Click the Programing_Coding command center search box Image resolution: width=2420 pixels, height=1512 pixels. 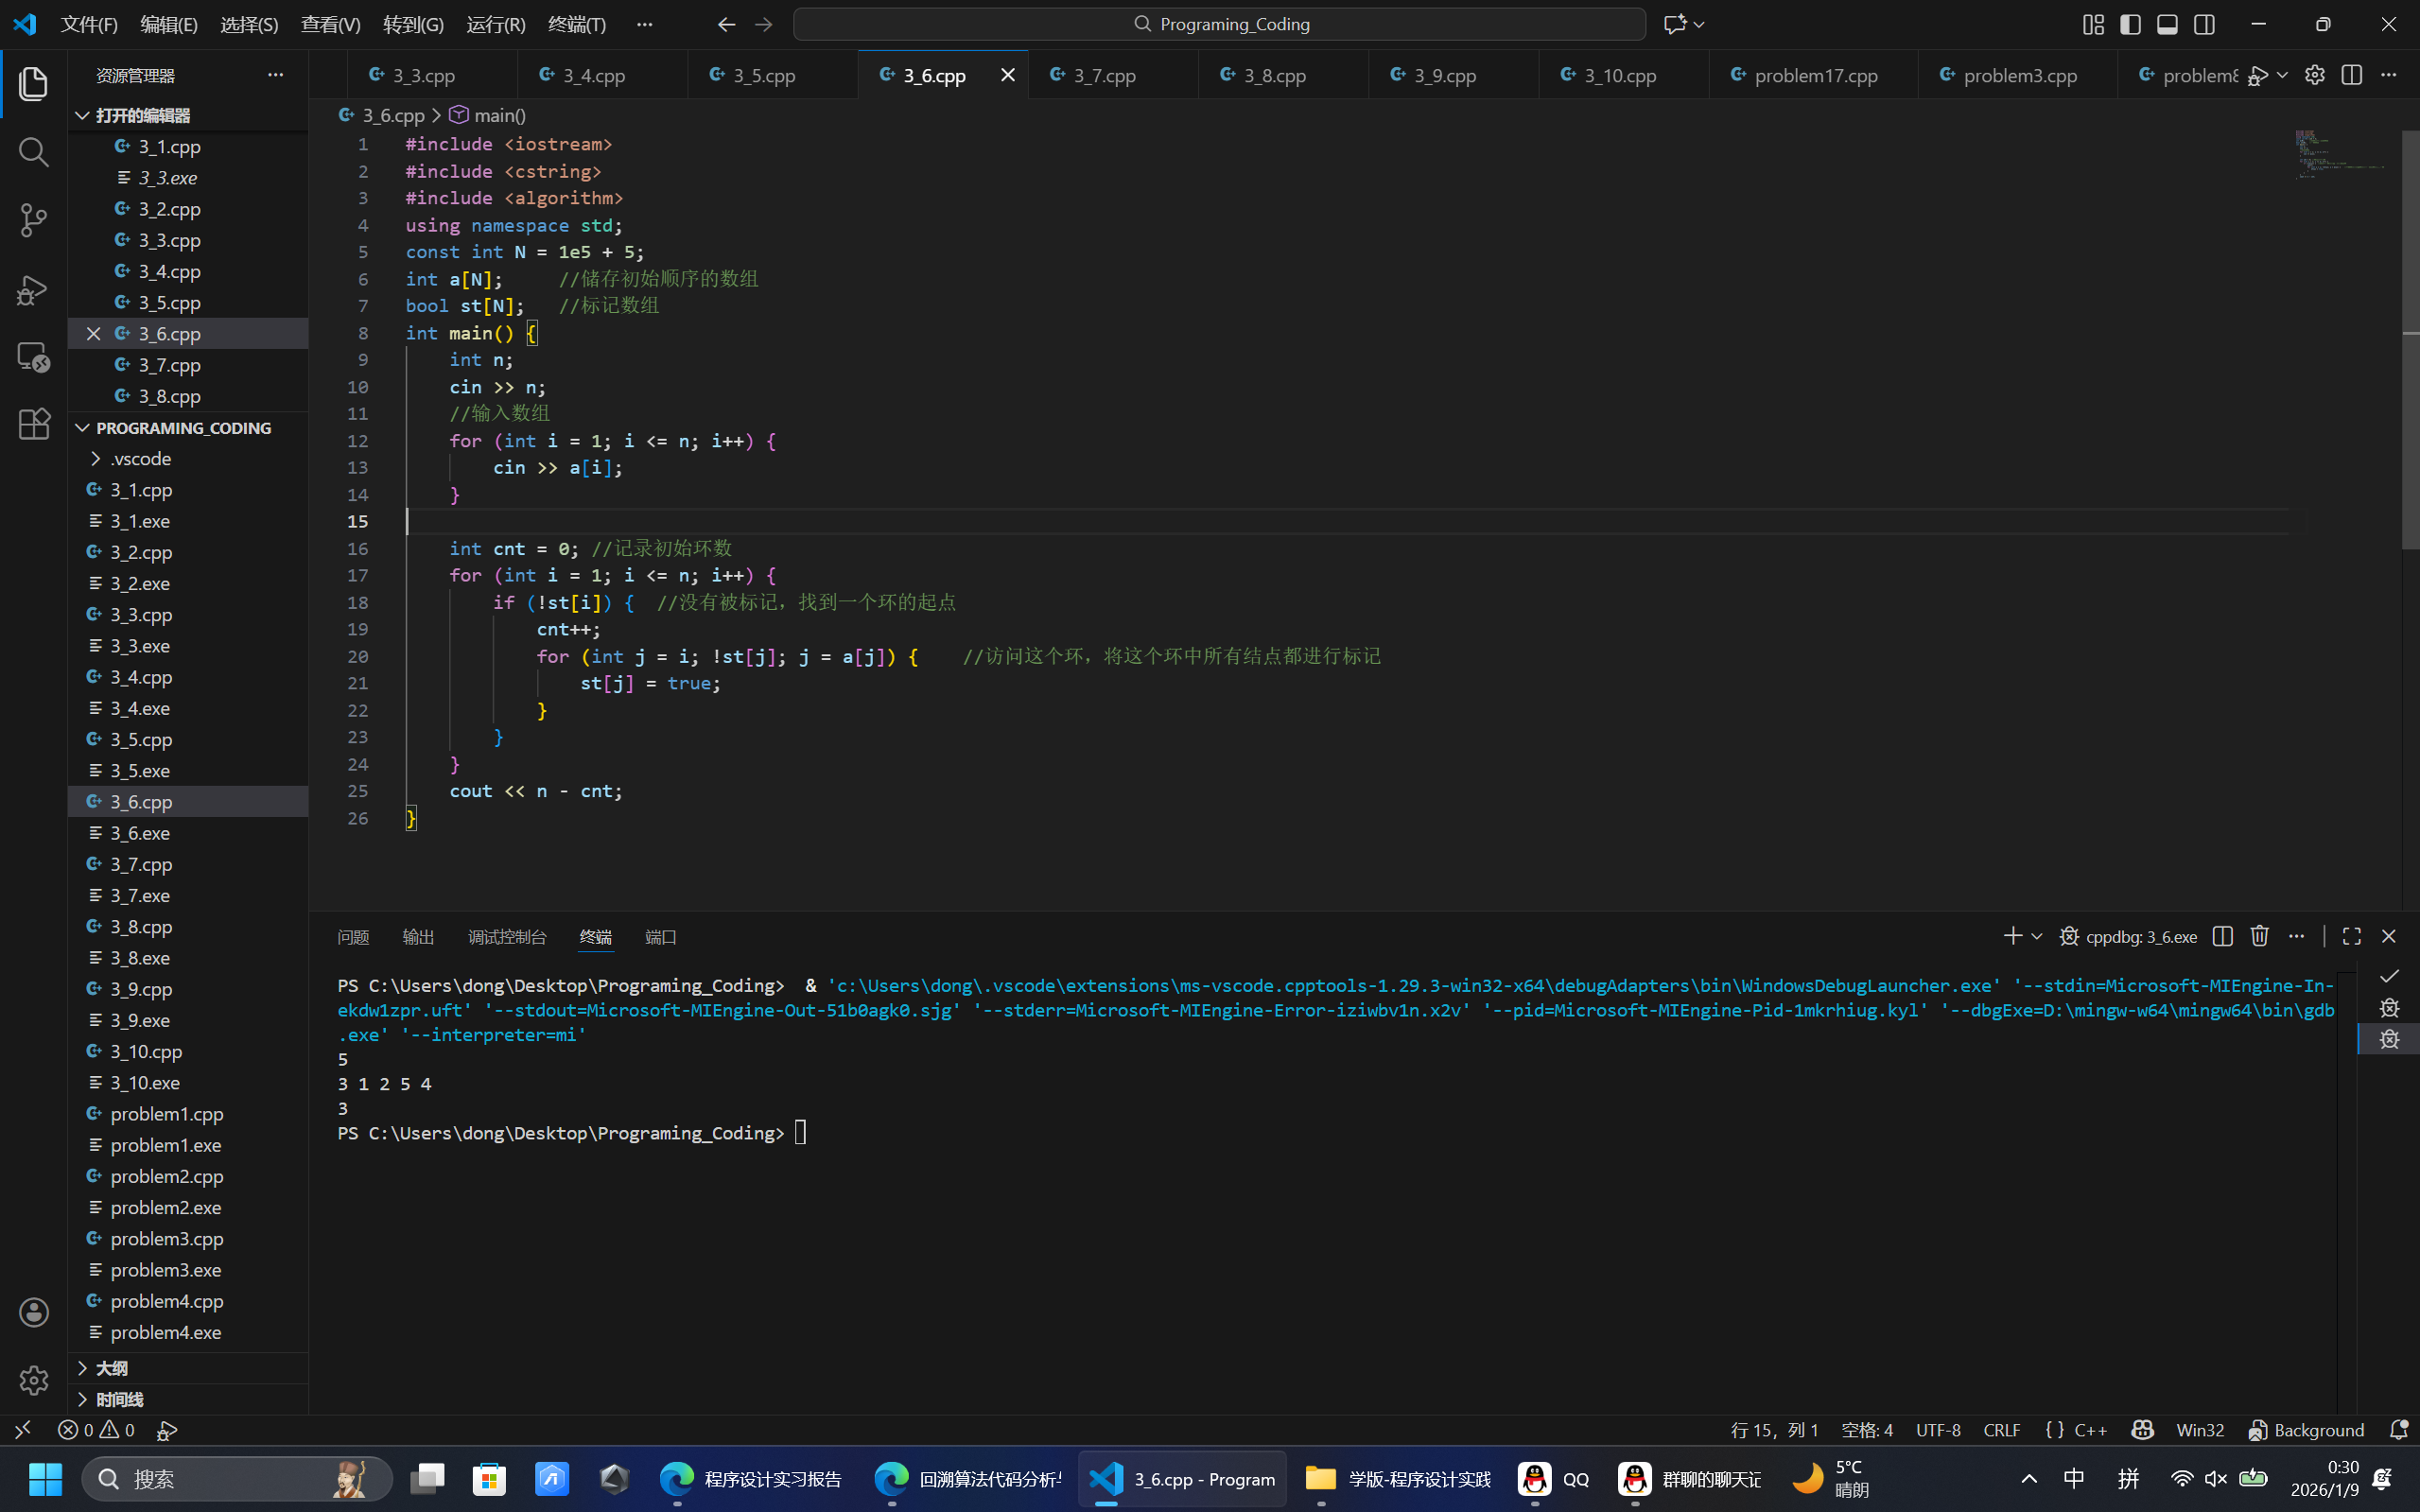1219,24
